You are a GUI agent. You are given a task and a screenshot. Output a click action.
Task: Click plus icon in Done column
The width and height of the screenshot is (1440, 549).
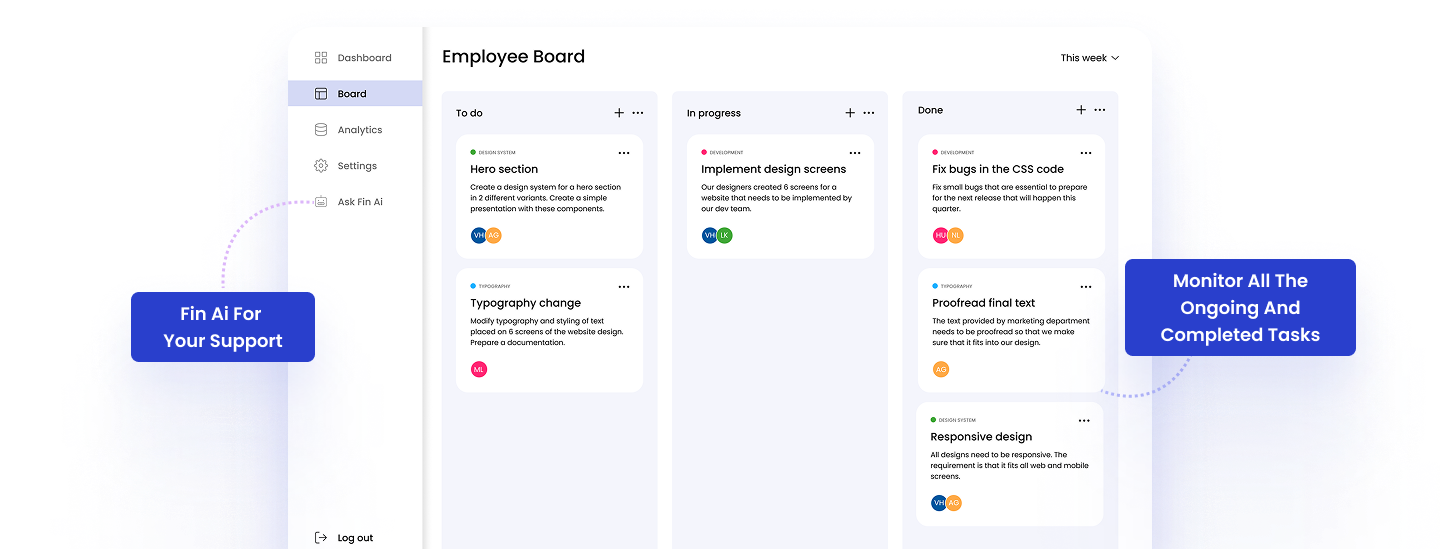tap(1081, 110)
